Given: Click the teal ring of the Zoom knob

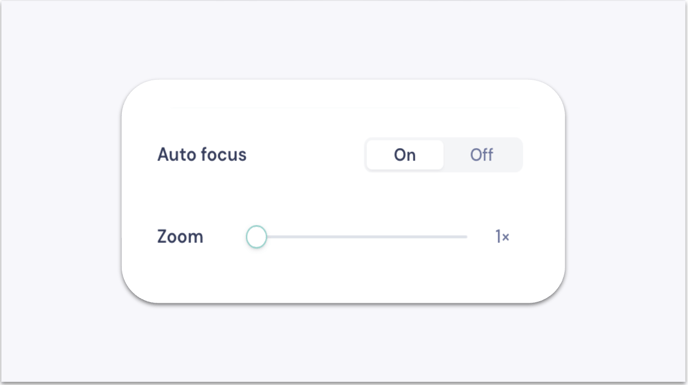Looking at the screenshot, I should [x=247, y=237].
